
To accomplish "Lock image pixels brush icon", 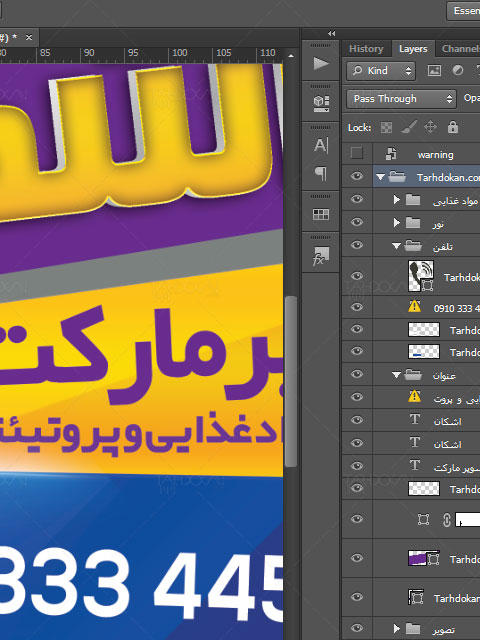I will point(409,127).
